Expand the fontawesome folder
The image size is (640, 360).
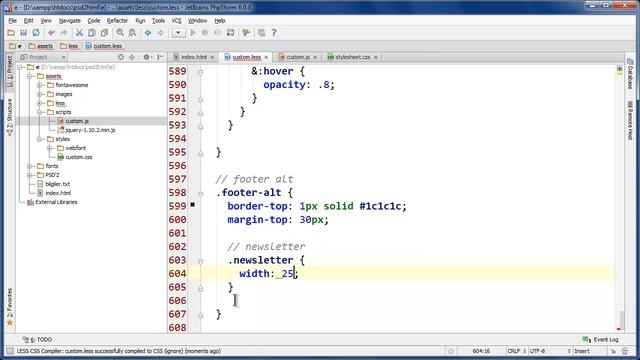pos(40,85)
